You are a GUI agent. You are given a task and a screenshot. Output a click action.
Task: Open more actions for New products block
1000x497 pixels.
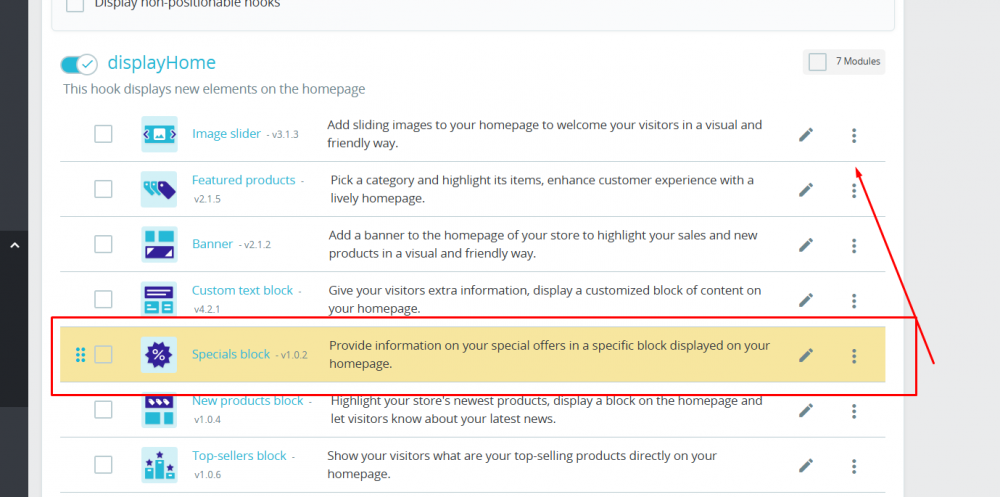[854, 411]
